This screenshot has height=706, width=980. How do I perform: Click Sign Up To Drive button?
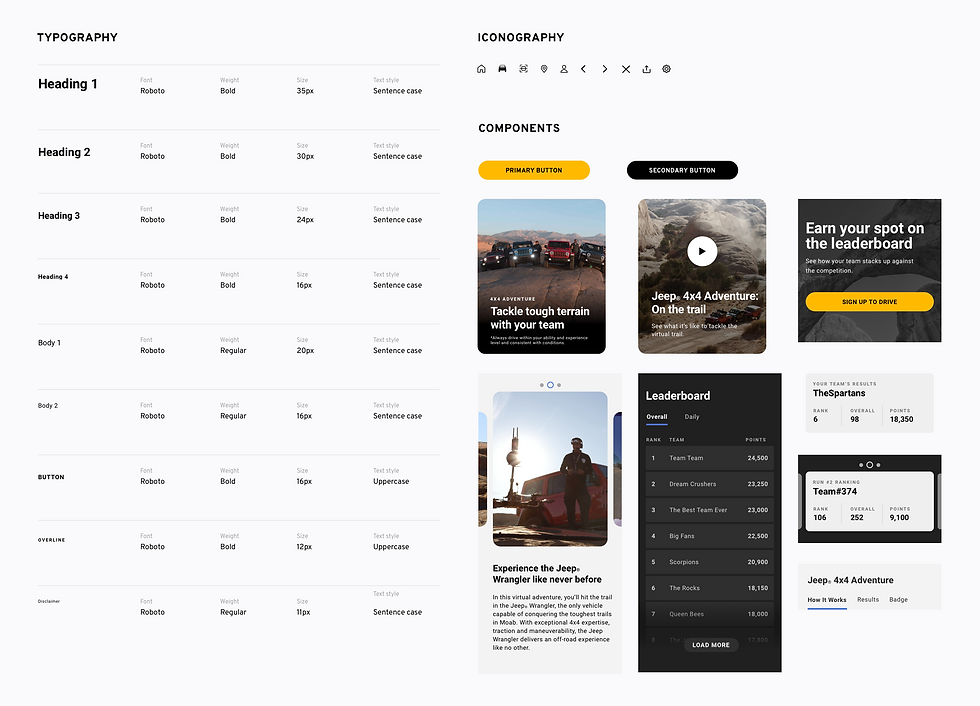[x=869, y=302]
